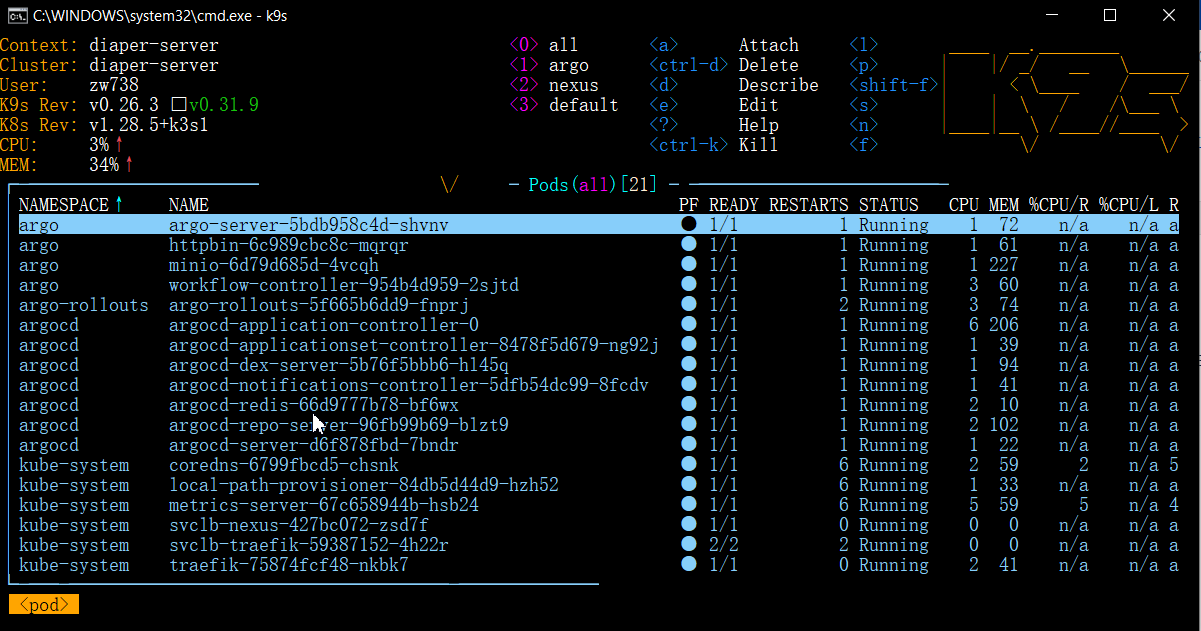Click the PF dot for argocd-dex-server-5b76f5bbb6-hl45q

click(688, 365)
